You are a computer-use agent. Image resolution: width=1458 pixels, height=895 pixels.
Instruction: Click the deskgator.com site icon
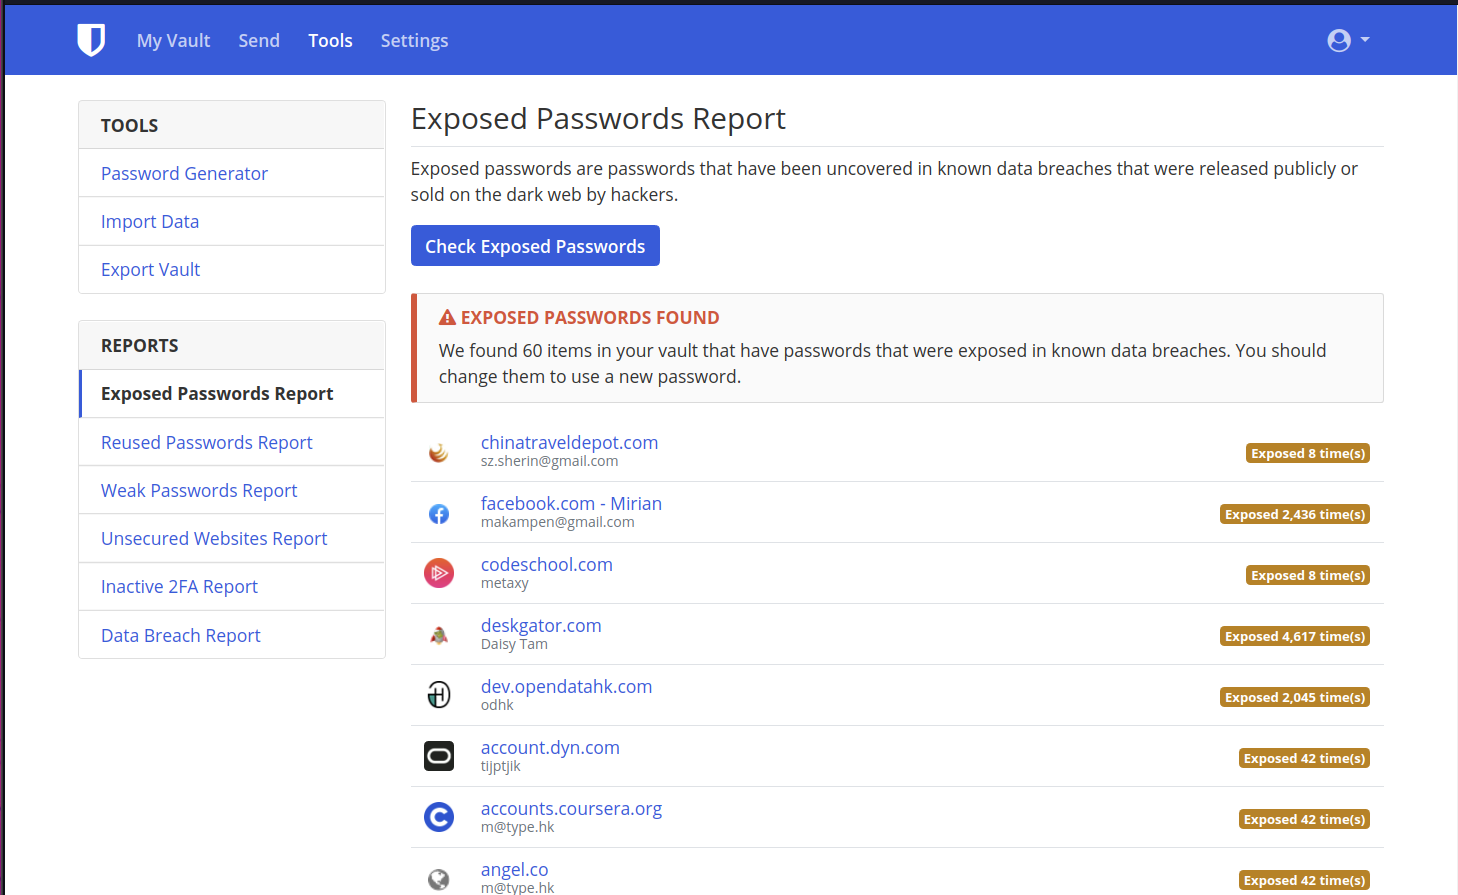point(439,635)
